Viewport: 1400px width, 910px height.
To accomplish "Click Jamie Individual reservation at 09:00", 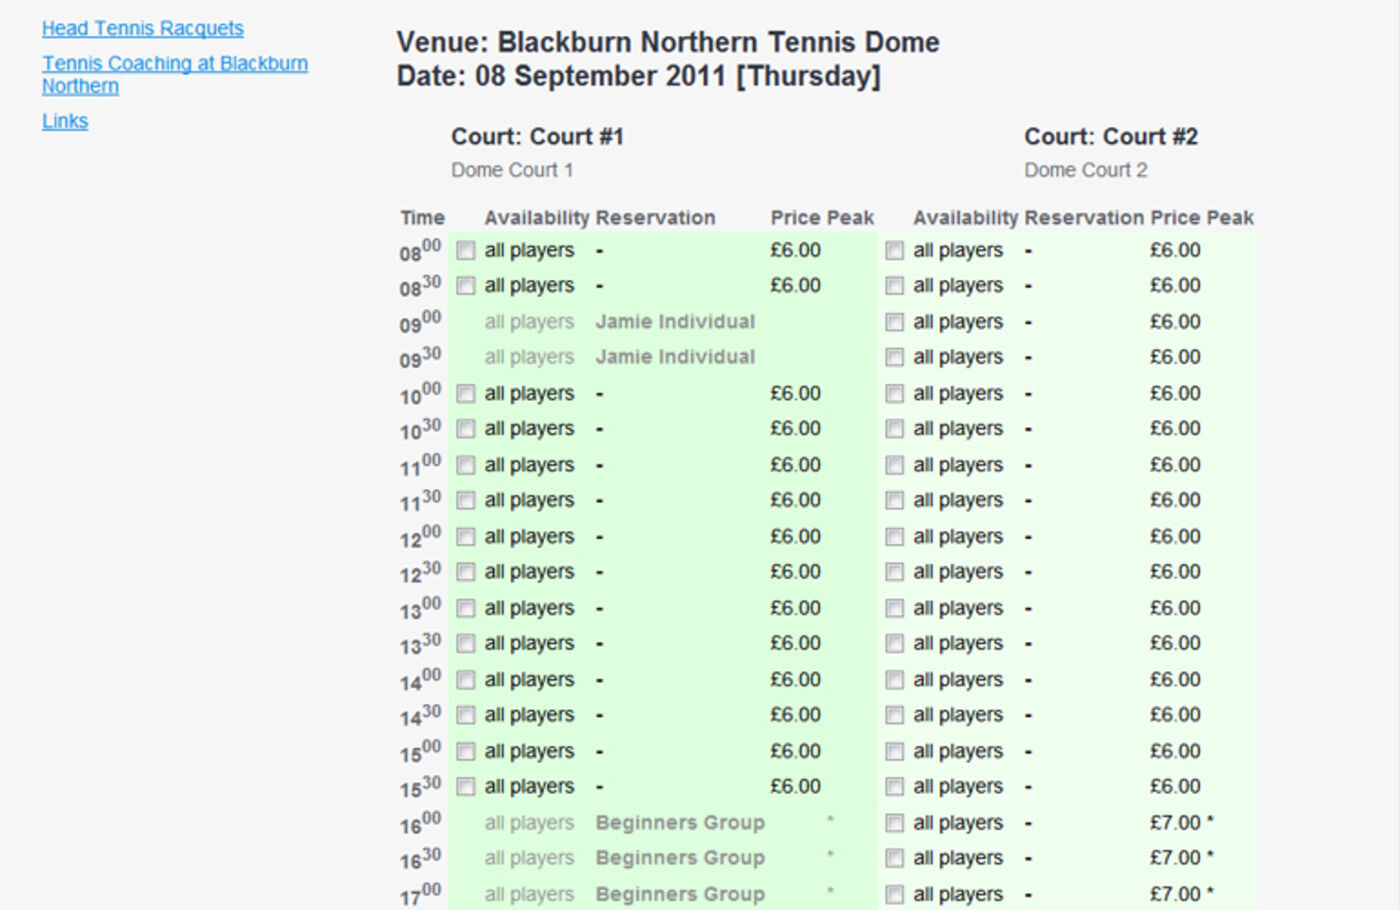I will pos(675,322).
